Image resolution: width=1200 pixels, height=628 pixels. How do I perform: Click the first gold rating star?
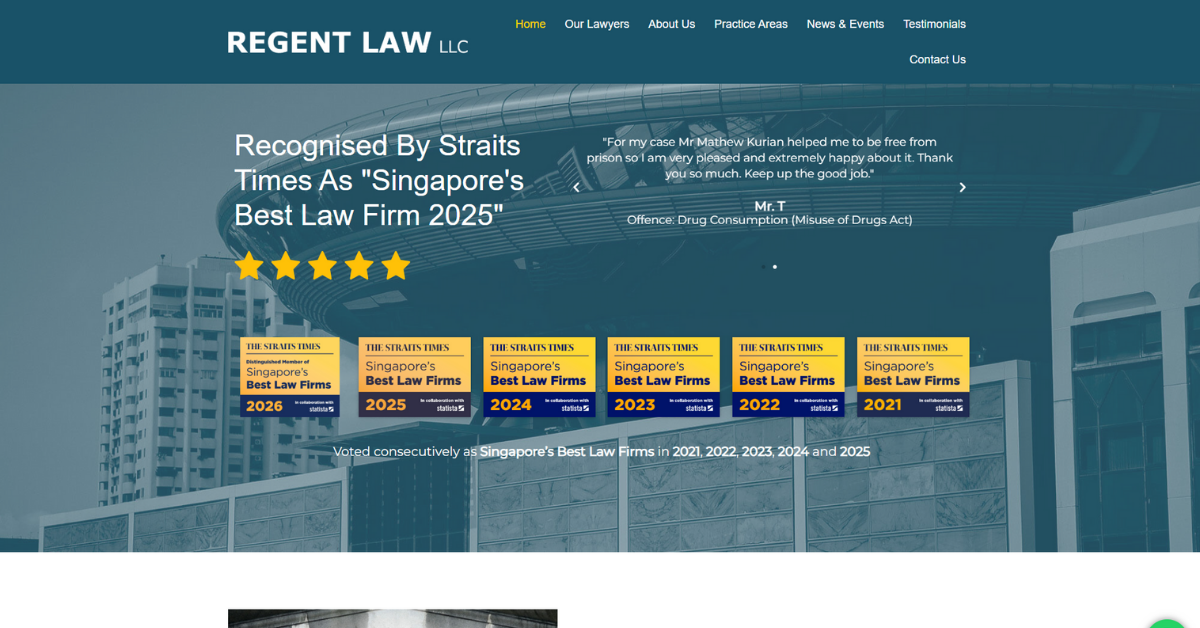249,265
